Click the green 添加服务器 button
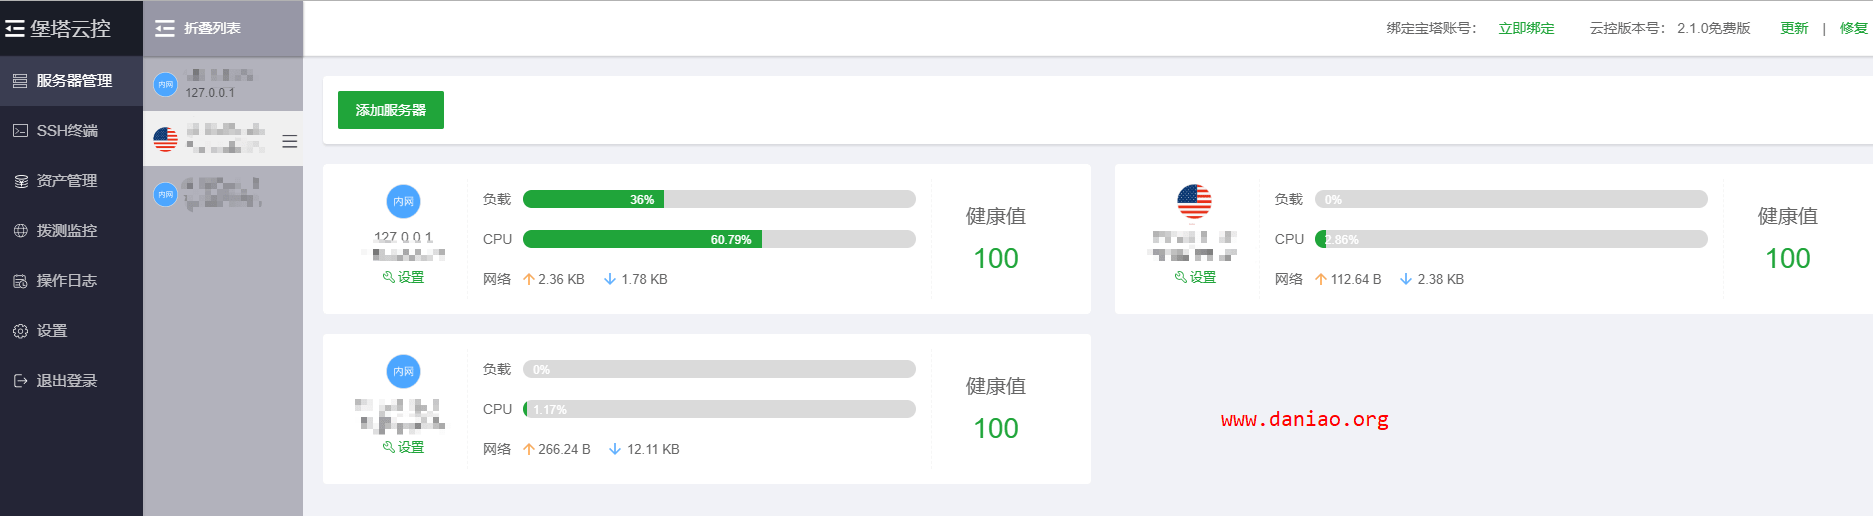 point(391,110)
